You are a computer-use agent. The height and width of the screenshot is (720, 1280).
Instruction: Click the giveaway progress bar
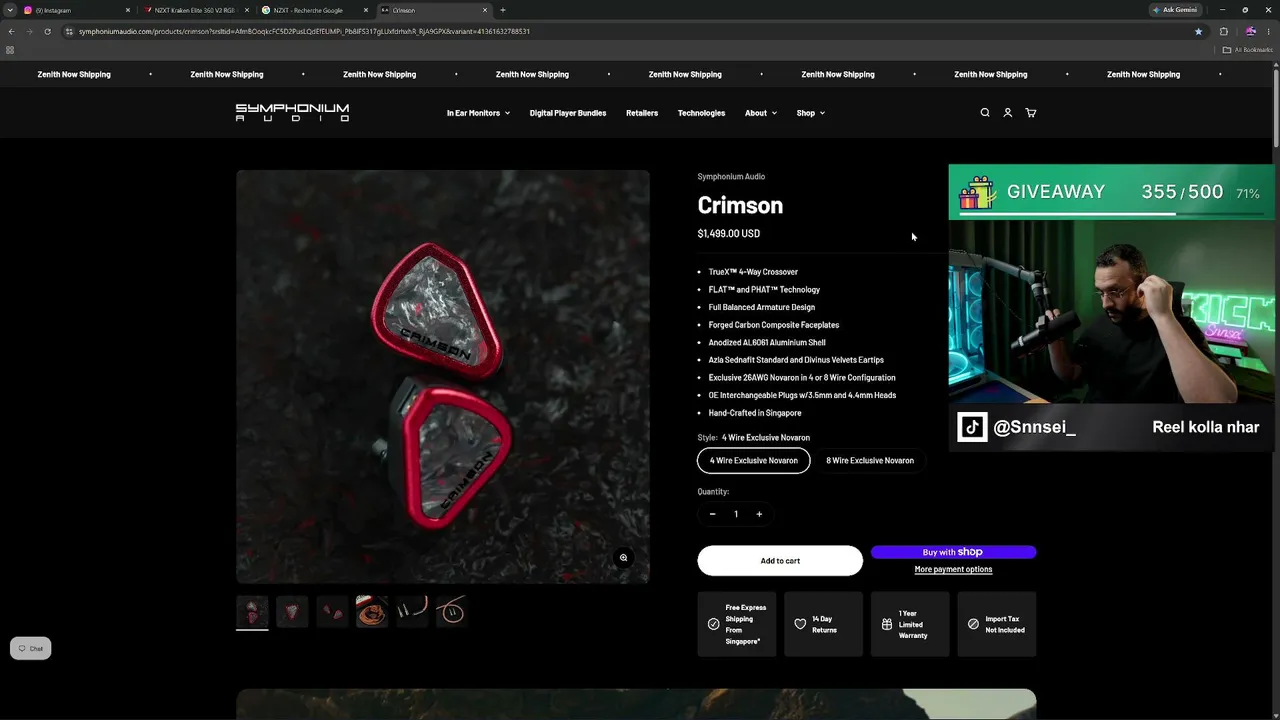1111,213
